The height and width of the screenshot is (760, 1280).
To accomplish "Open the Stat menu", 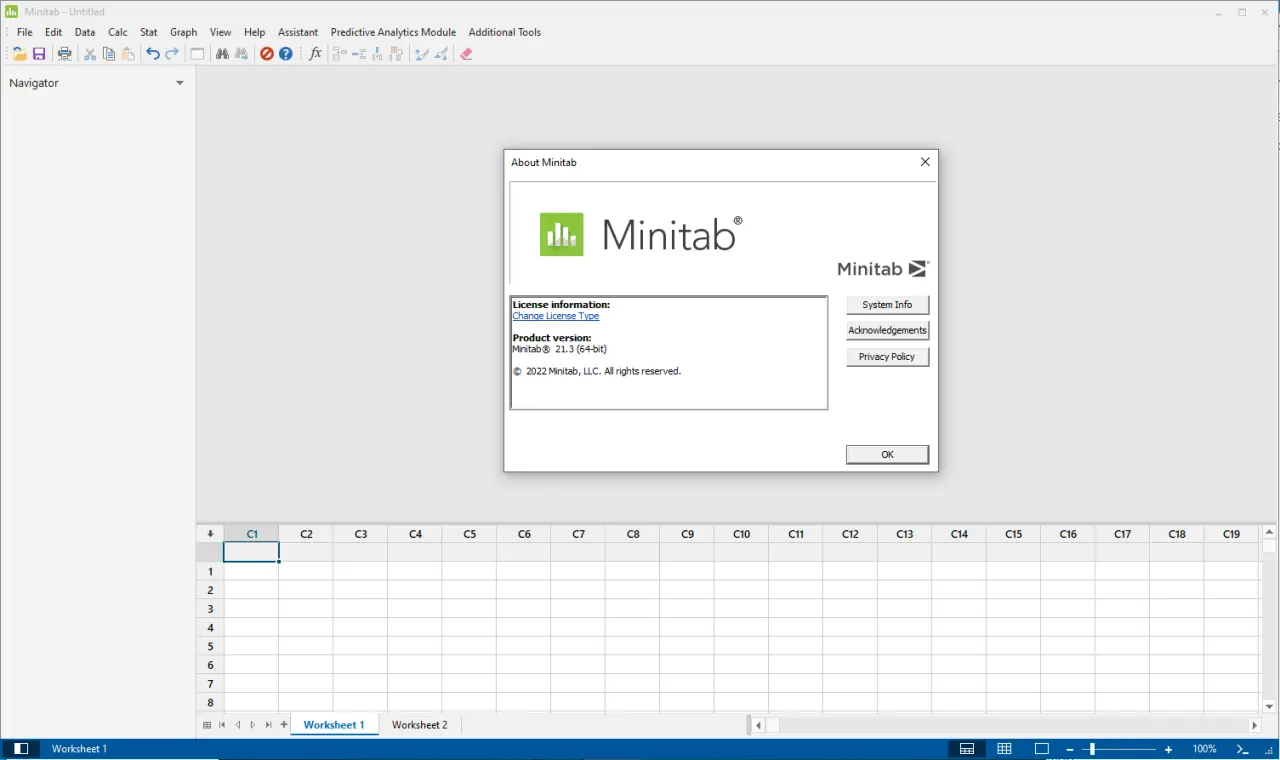I will point(149,32).
